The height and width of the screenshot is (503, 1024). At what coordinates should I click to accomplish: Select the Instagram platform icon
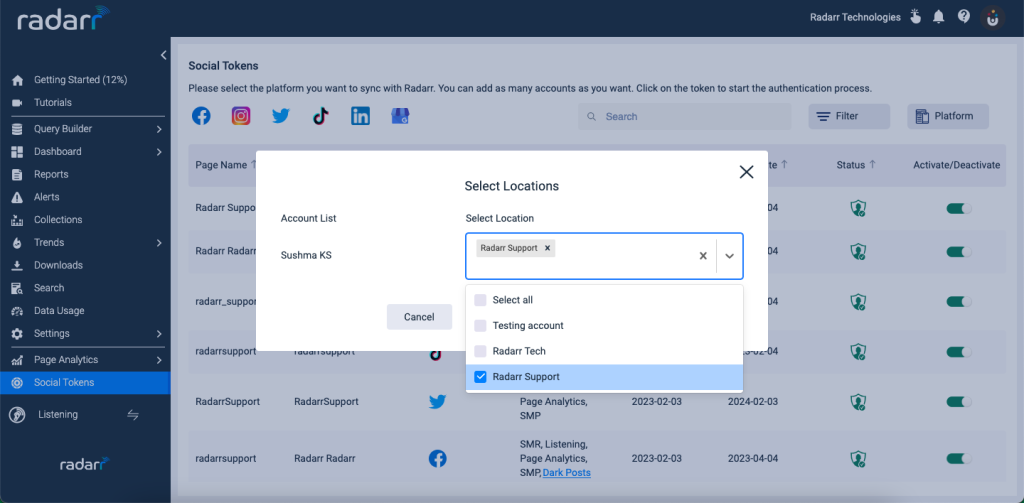click(x=241, y=116)
